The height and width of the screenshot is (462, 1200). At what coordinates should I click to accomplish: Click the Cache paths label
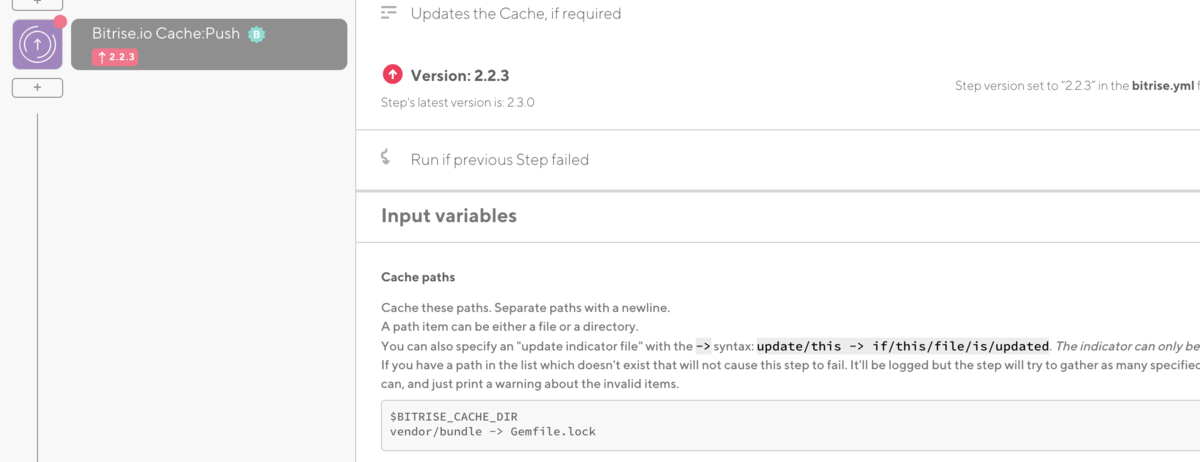pyautogui.click(x=418, y=277)
